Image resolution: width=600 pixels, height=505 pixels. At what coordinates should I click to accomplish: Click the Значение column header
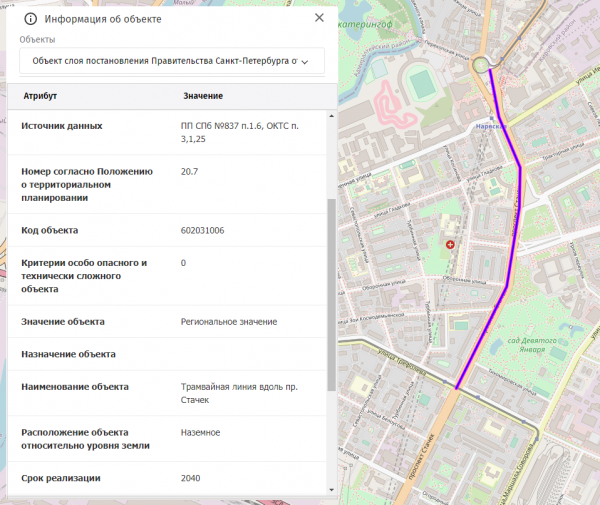click(202, 95)
